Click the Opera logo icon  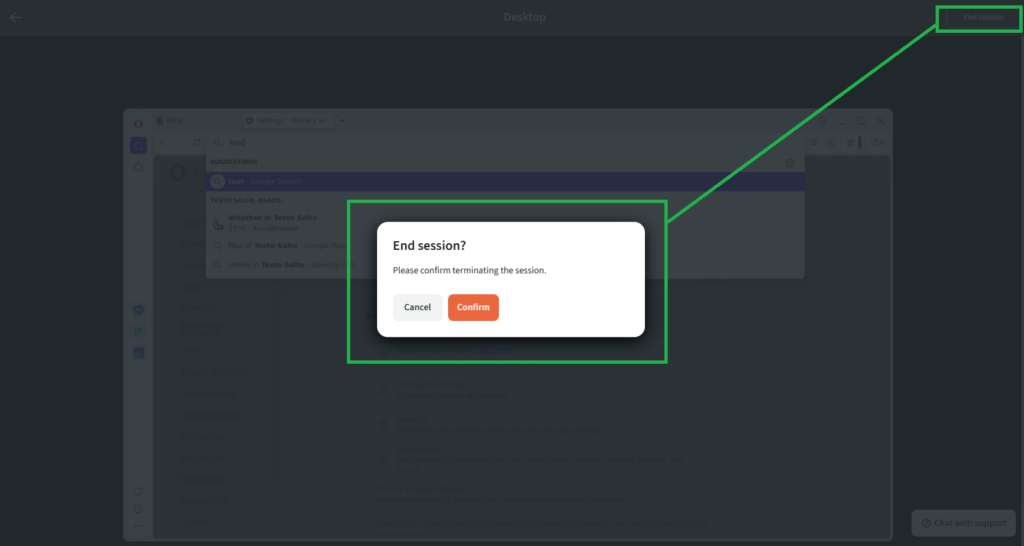(x=138, y=122)
